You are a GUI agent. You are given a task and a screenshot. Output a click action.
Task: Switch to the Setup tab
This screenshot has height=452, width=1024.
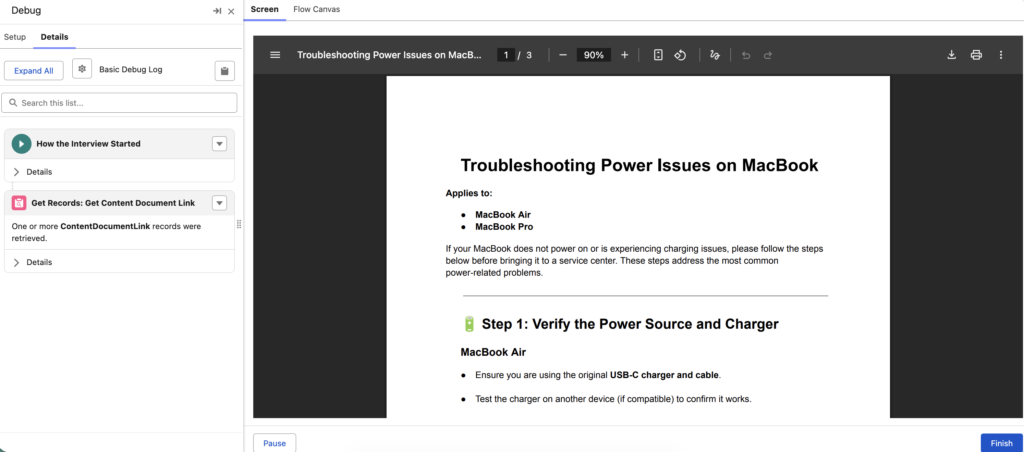click(x=15, y=37)
